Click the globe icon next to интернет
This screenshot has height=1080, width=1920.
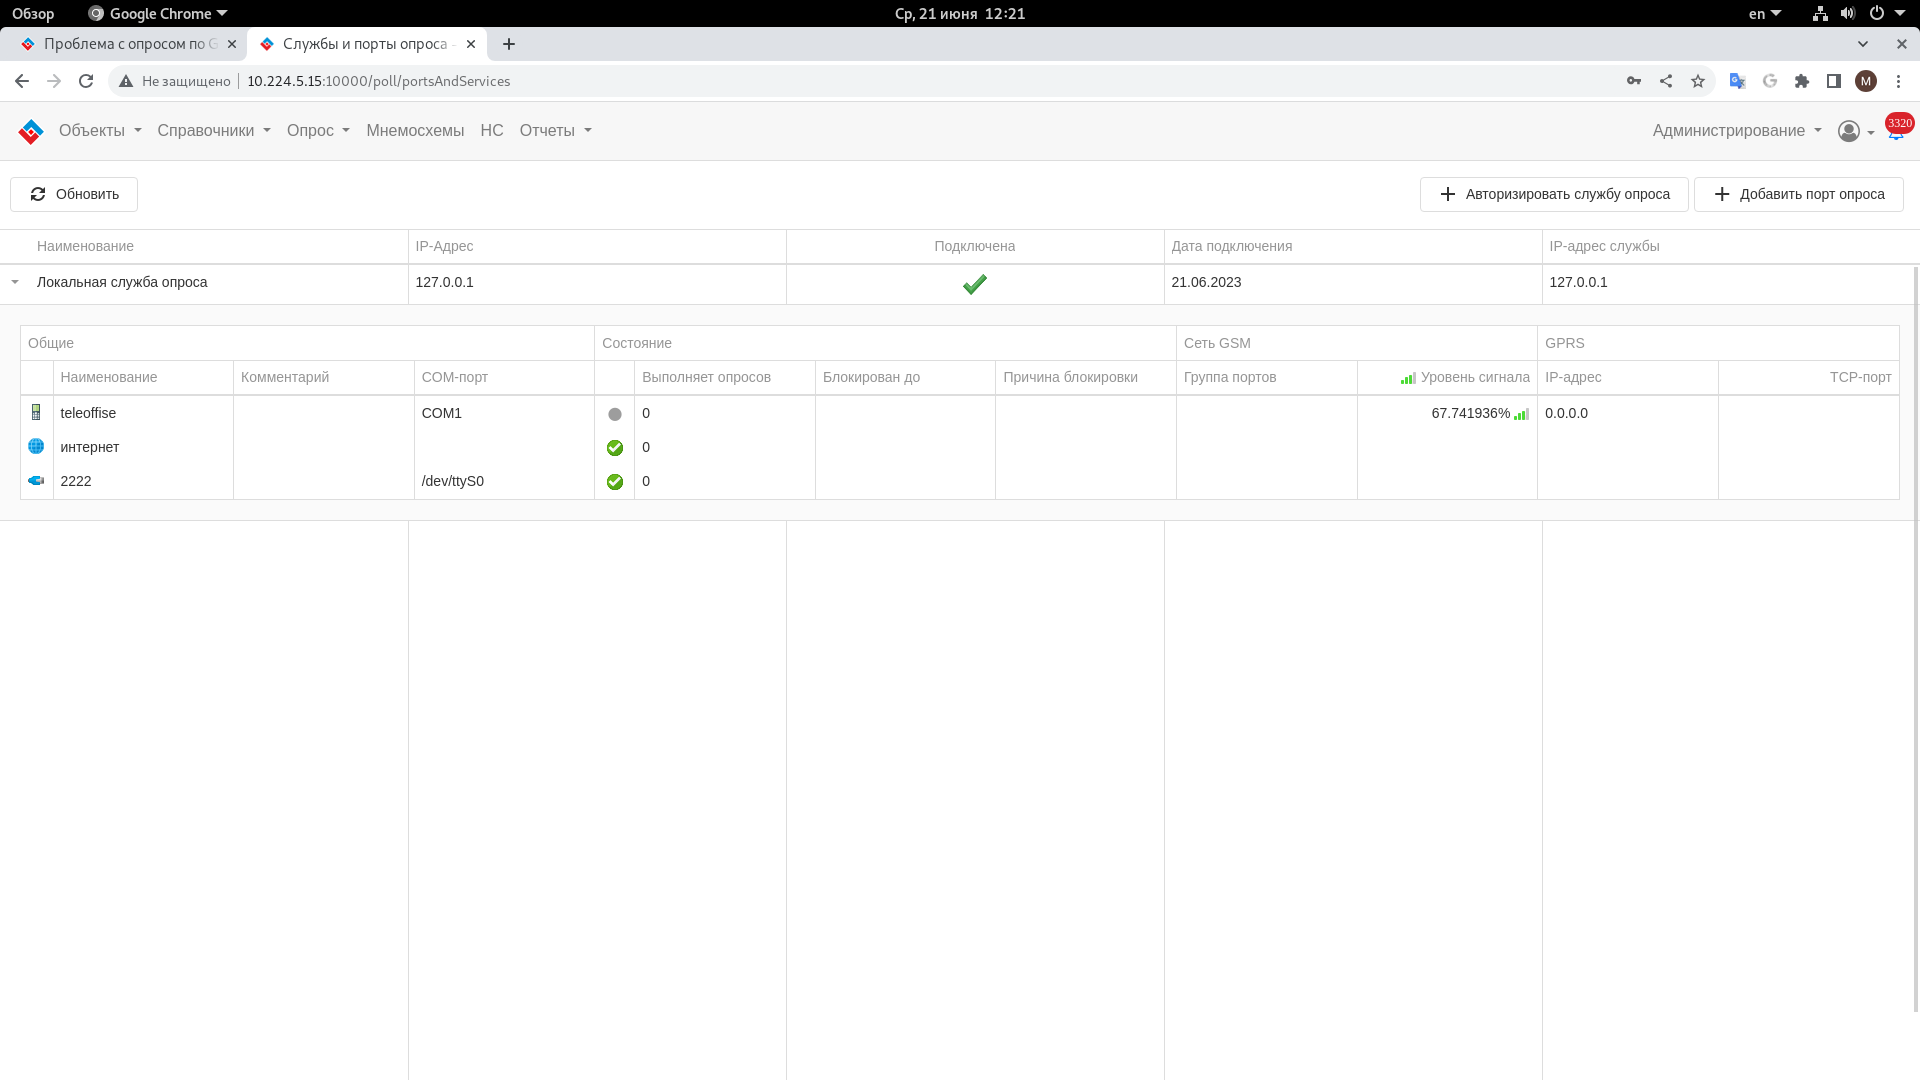(x=36, y=447)
